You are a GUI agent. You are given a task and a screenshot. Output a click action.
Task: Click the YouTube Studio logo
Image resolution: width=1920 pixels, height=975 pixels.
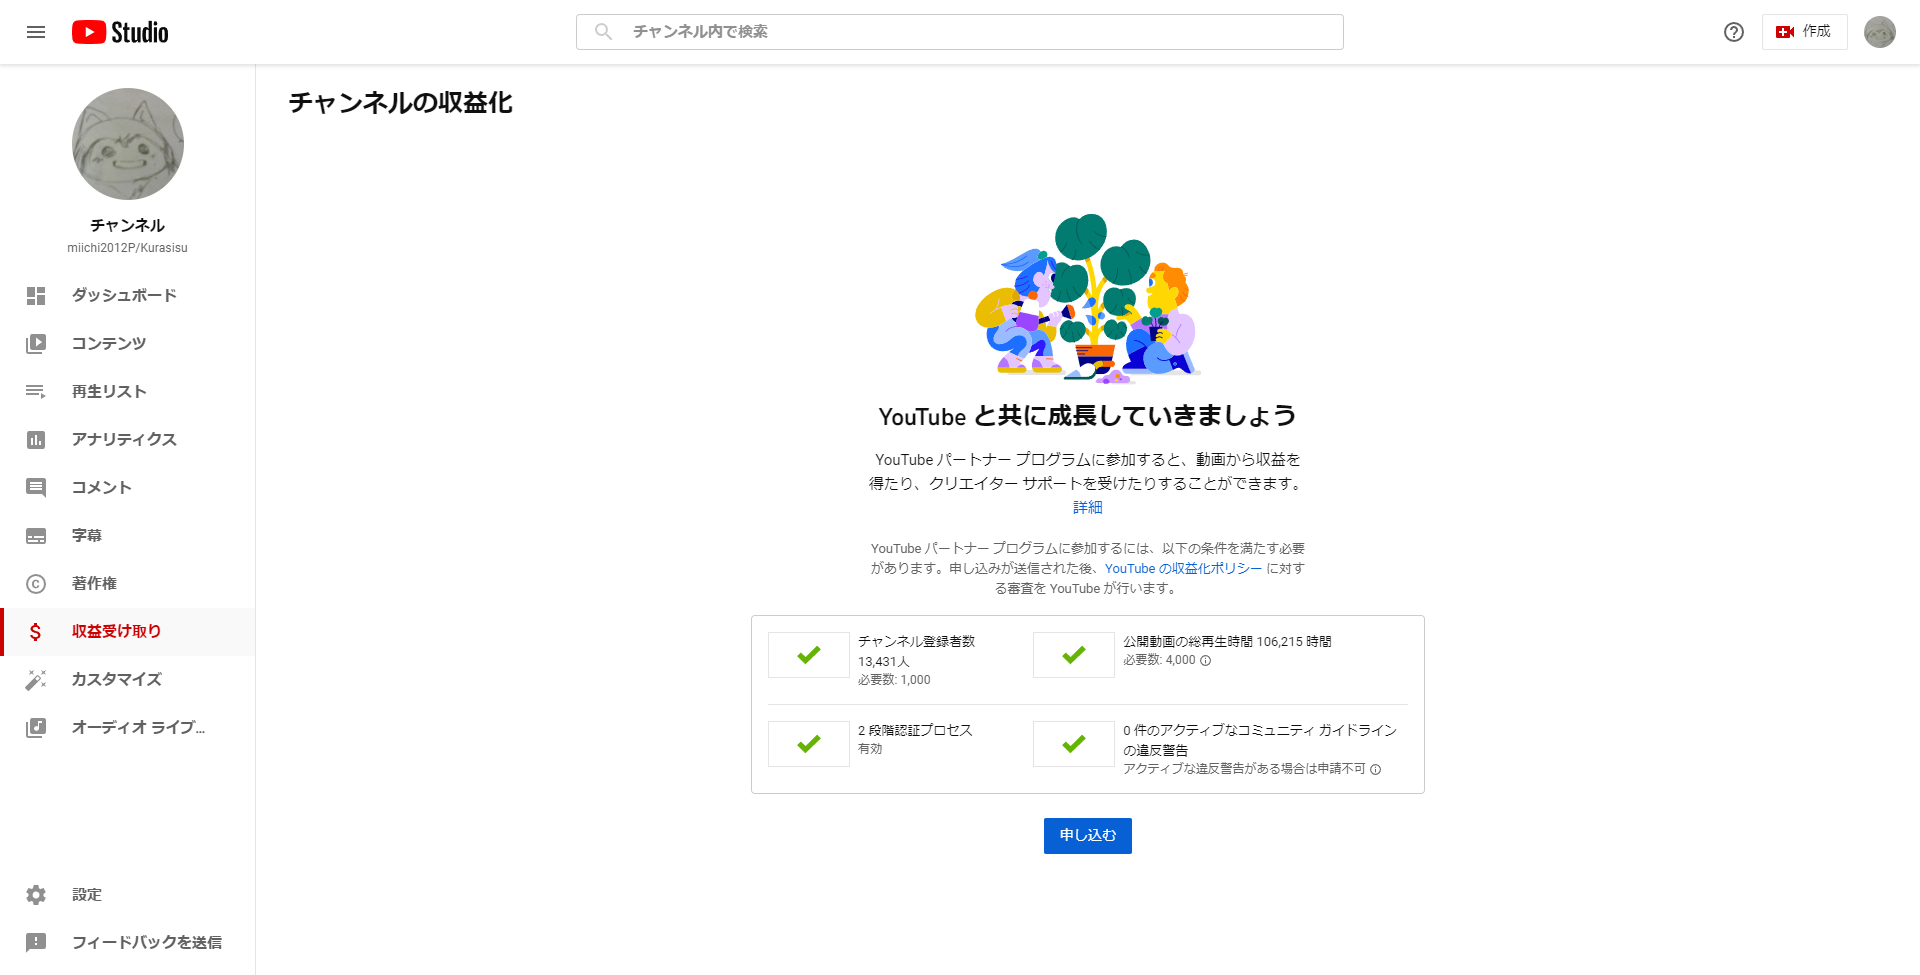point(120,32)
